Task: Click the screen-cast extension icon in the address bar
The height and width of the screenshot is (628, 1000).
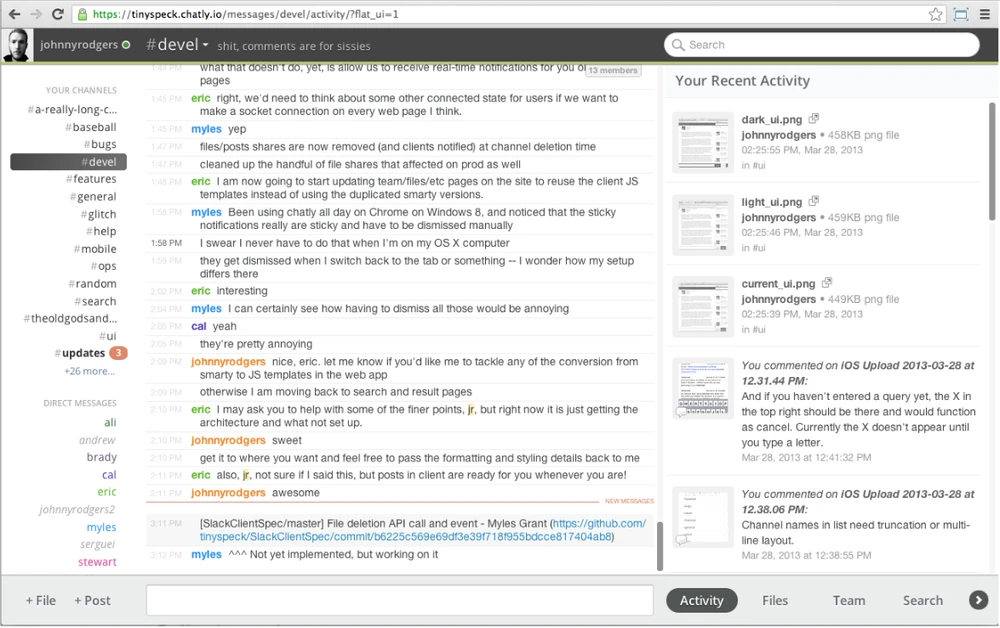Action: [960, 14]
